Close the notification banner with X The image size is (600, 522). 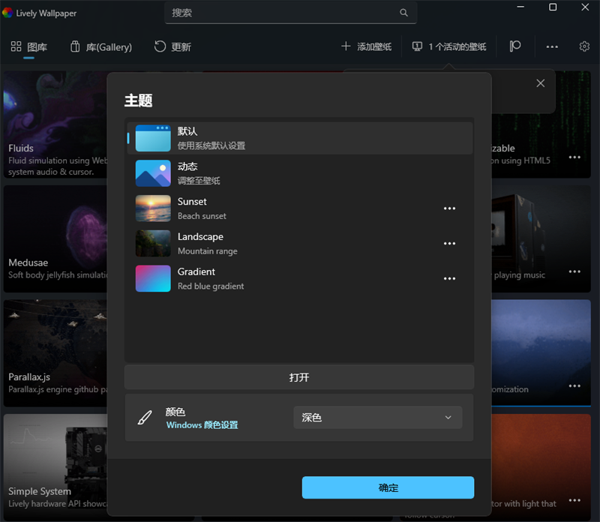[541, 83]
